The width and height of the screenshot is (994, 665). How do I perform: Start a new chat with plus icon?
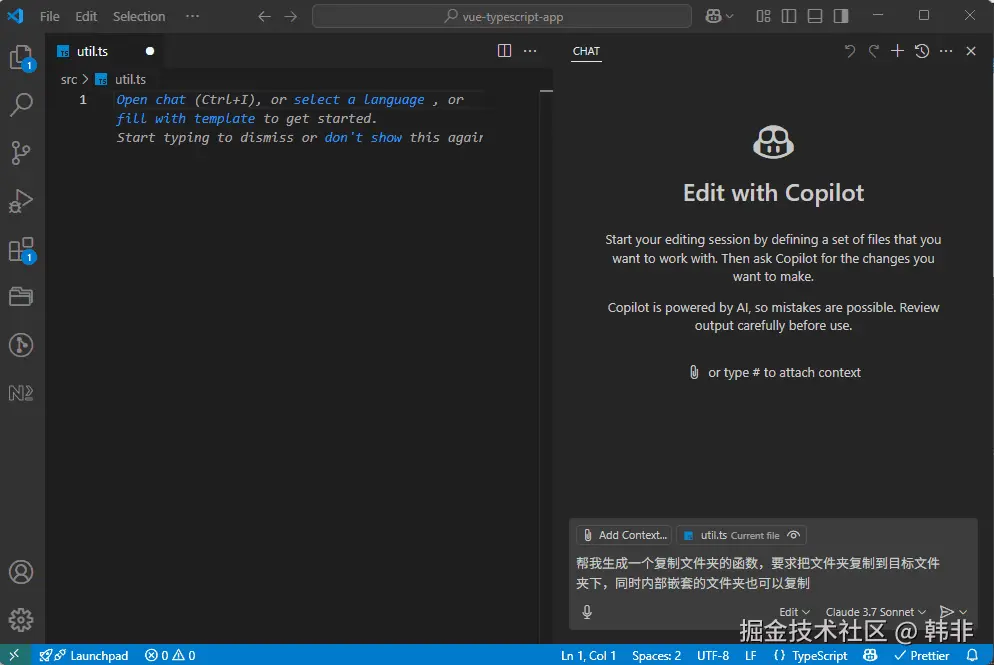click(897, 51)
